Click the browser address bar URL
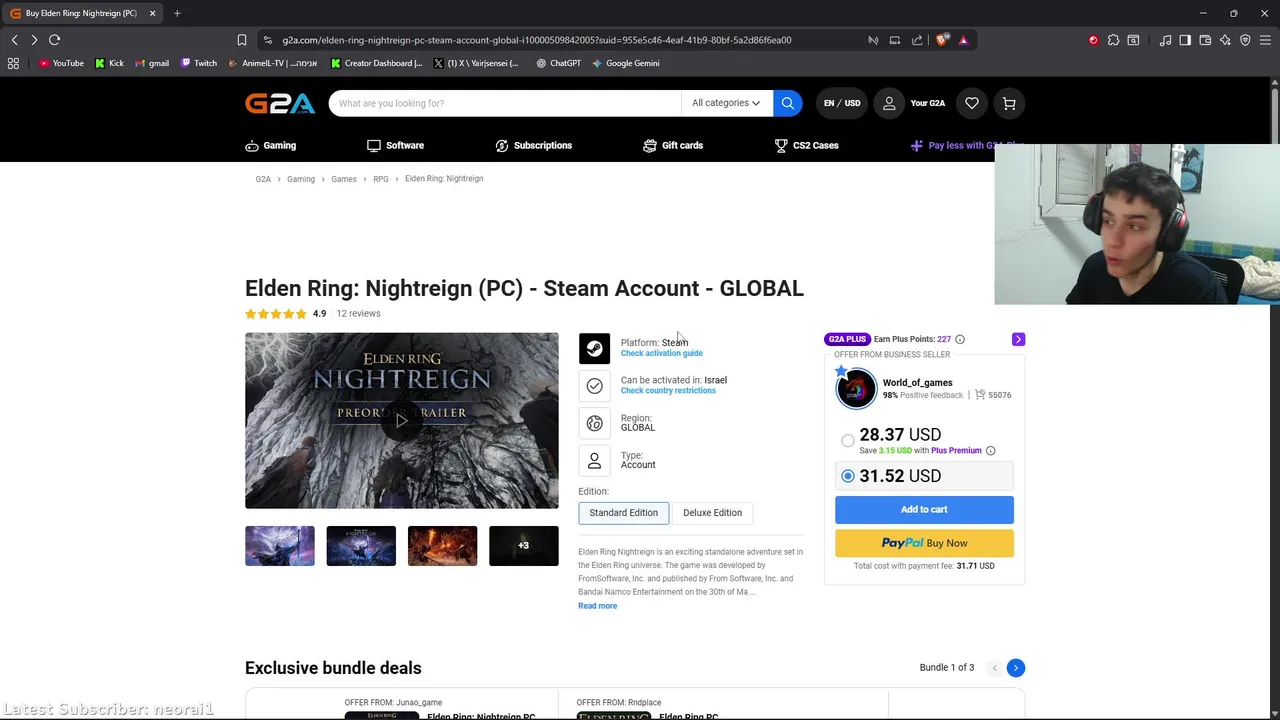Screen dimensions: 1280x720 [x=536, y=40]
